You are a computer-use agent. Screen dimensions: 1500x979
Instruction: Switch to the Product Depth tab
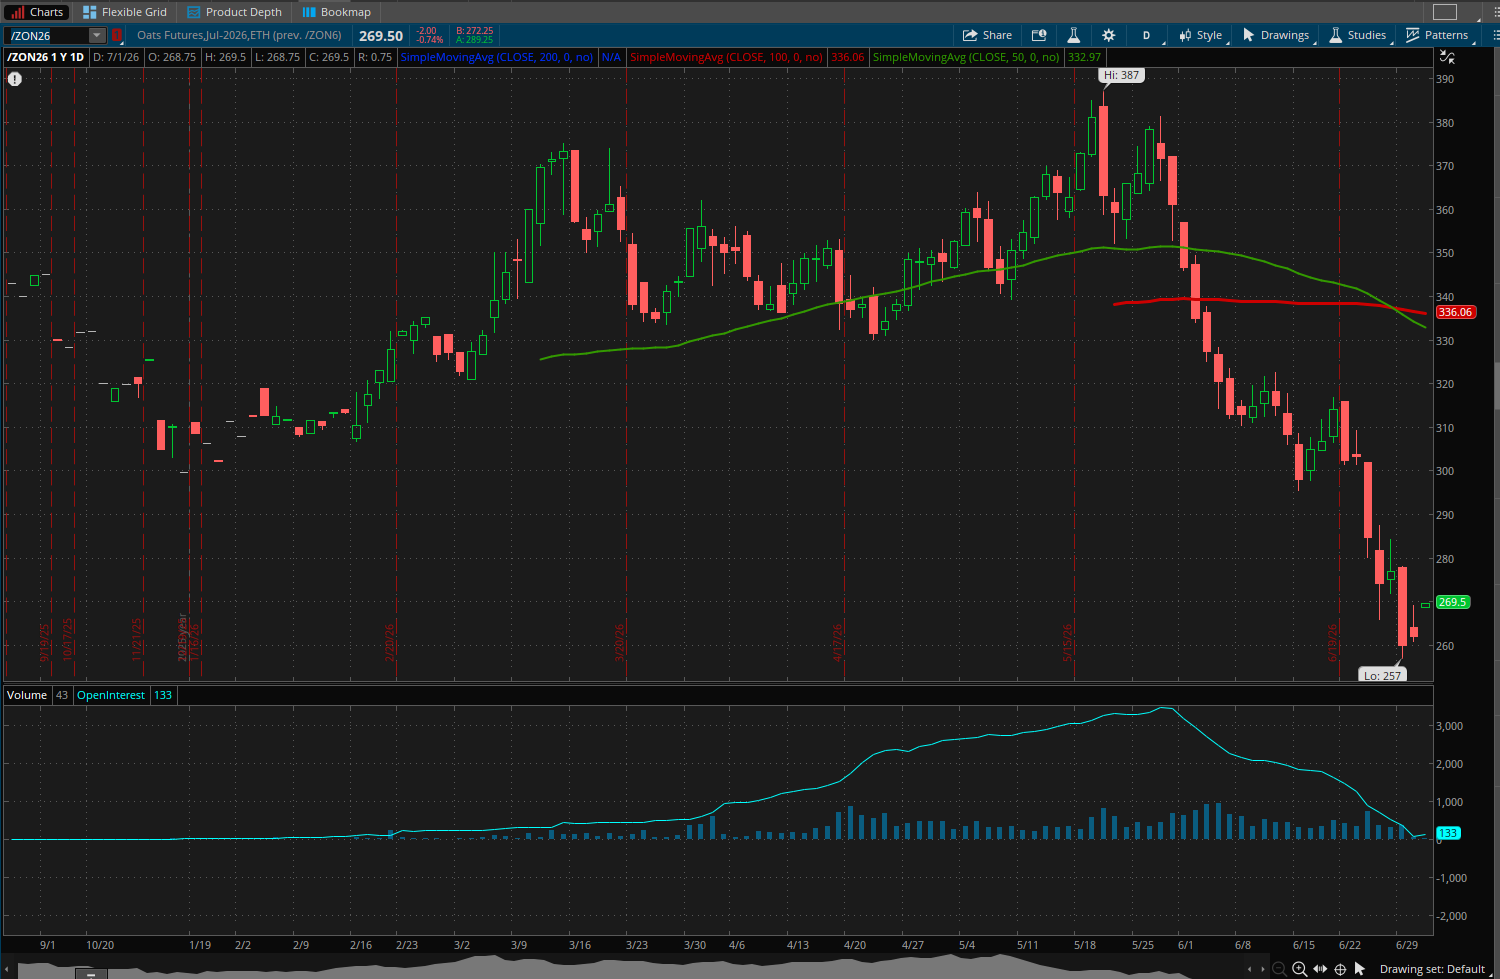(235, 12)
